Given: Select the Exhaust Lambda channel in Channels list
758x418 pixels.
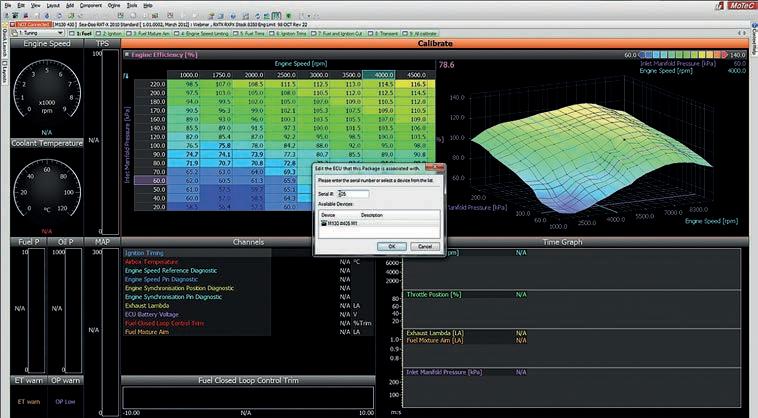Looking at the screenshot, I should (197, 305).
